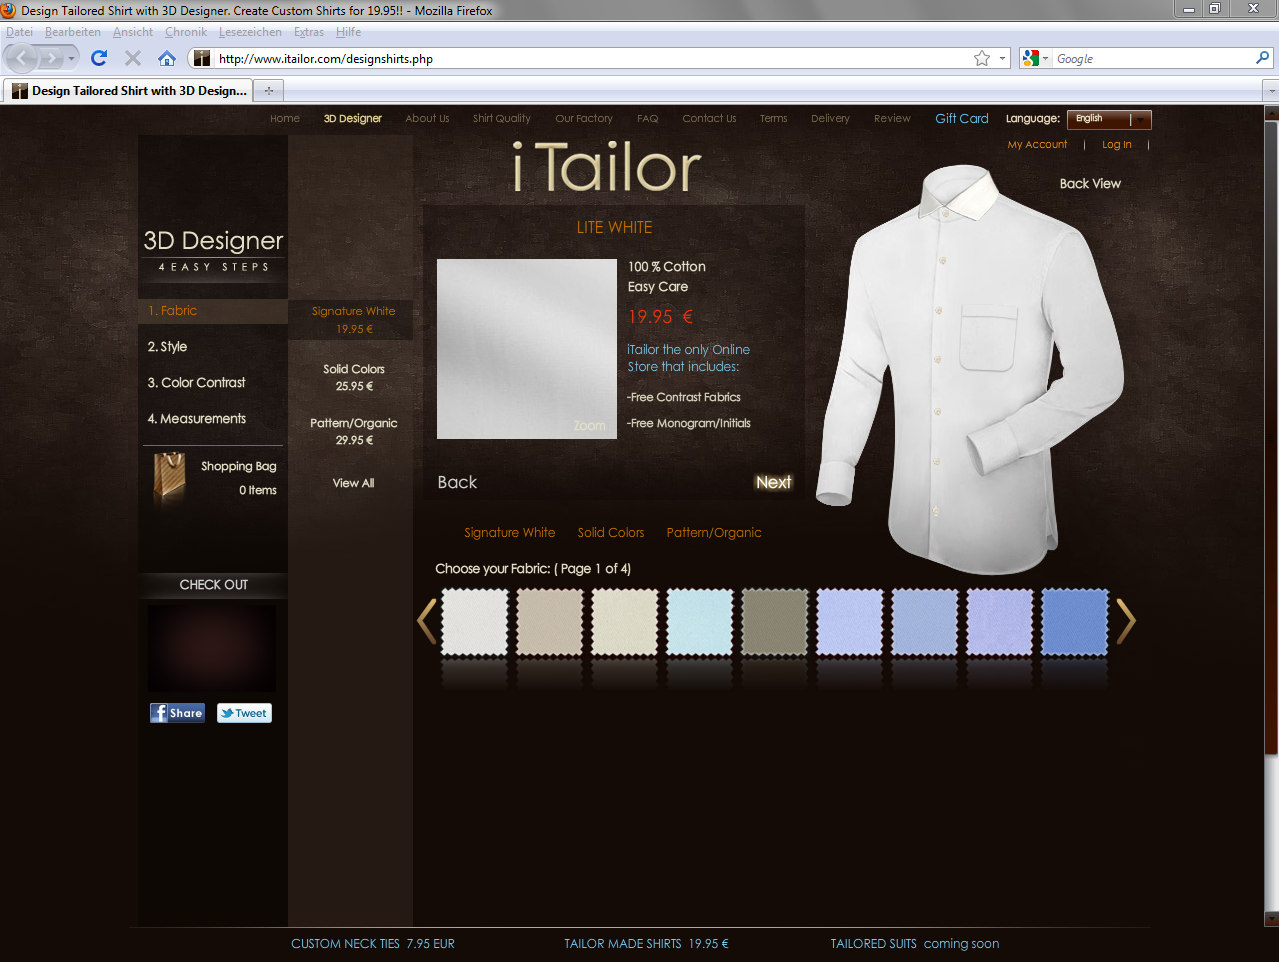Open My Account link
This screenshot has height=962, width=1279.
click(x=1037, y=144)
